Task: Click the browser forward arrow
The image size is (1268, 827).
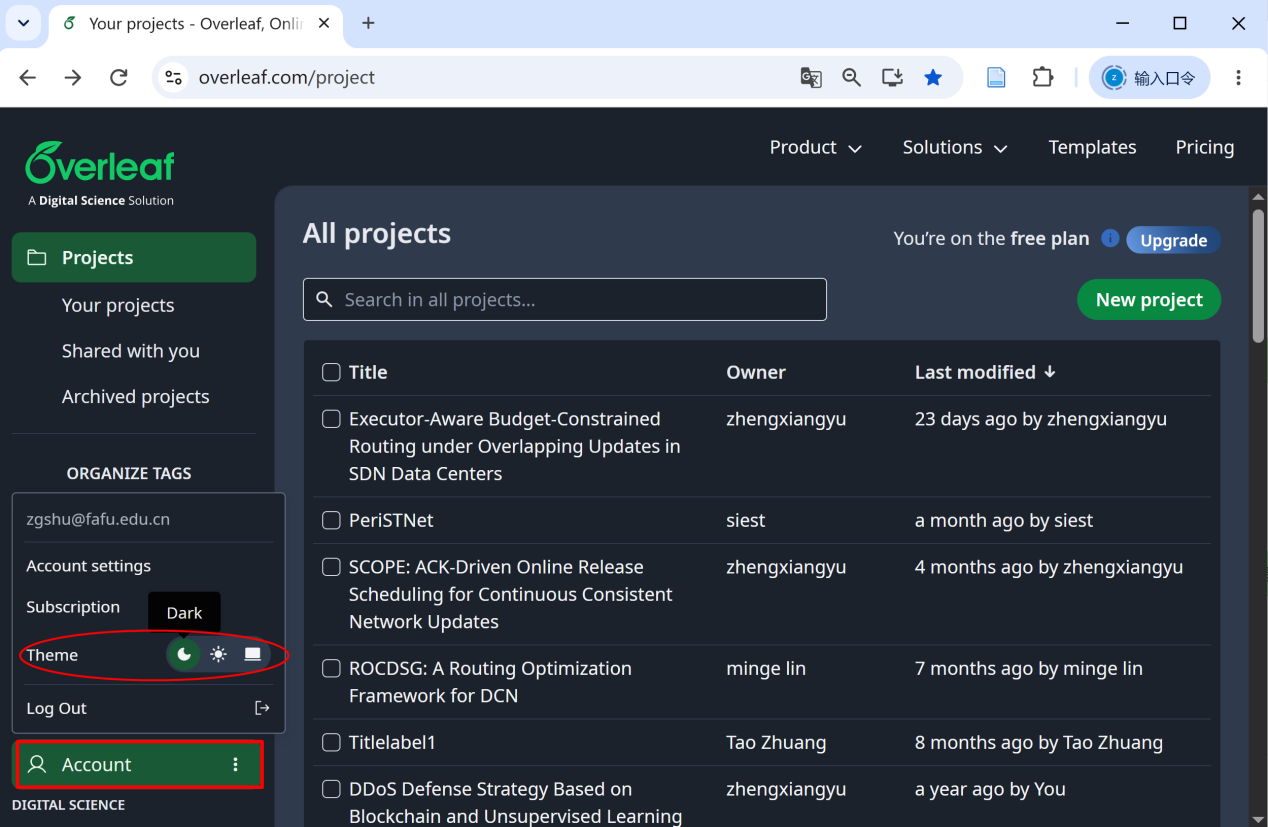Action: click(x=73, y=77)
